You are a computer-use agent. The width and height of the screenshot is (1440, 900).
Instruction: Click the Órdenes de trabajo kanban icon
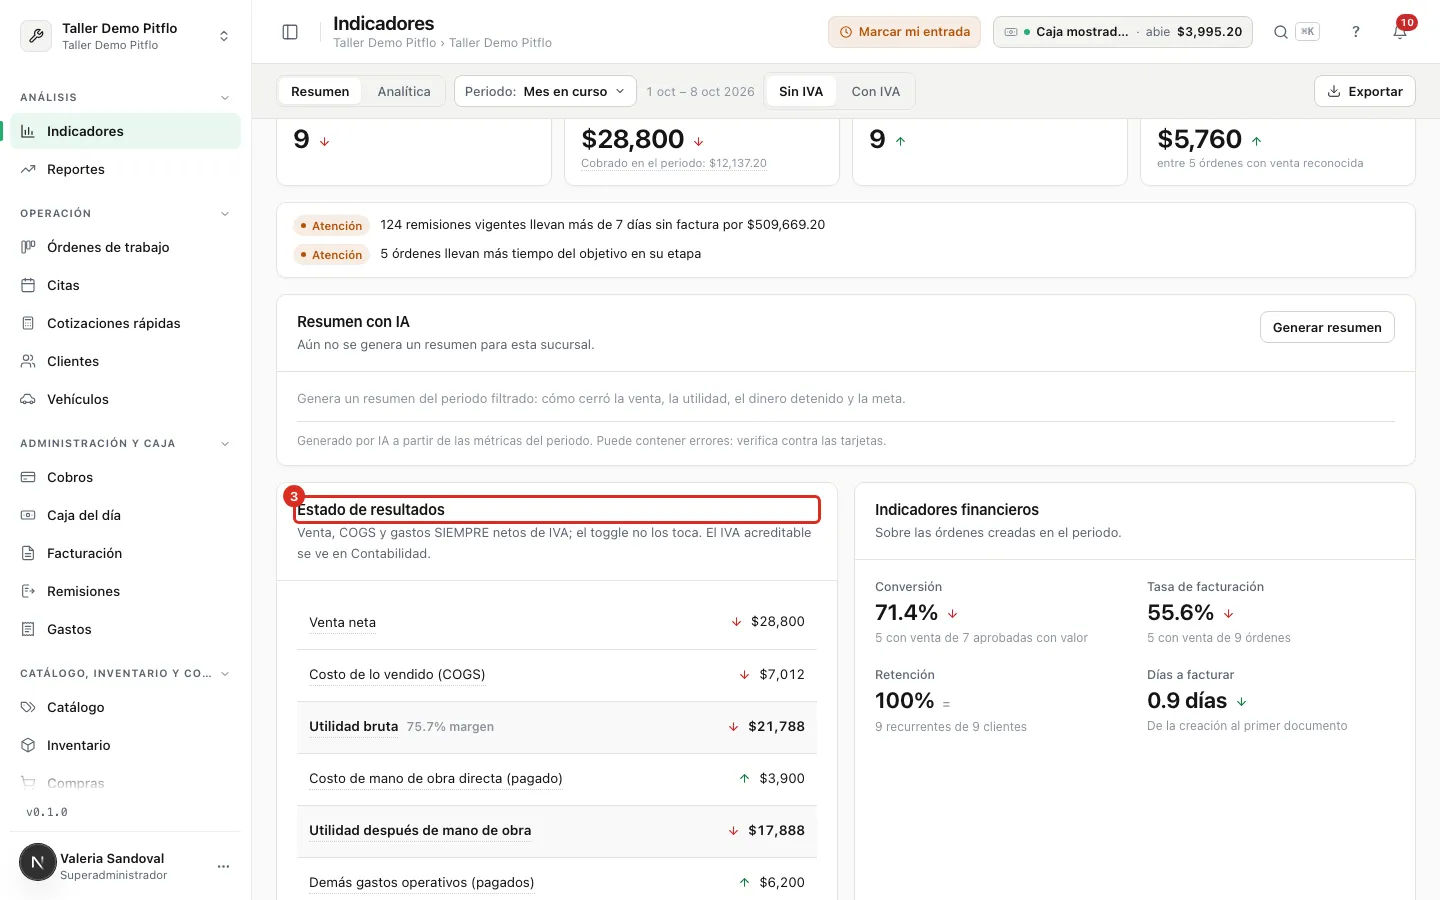click(28, 247)
